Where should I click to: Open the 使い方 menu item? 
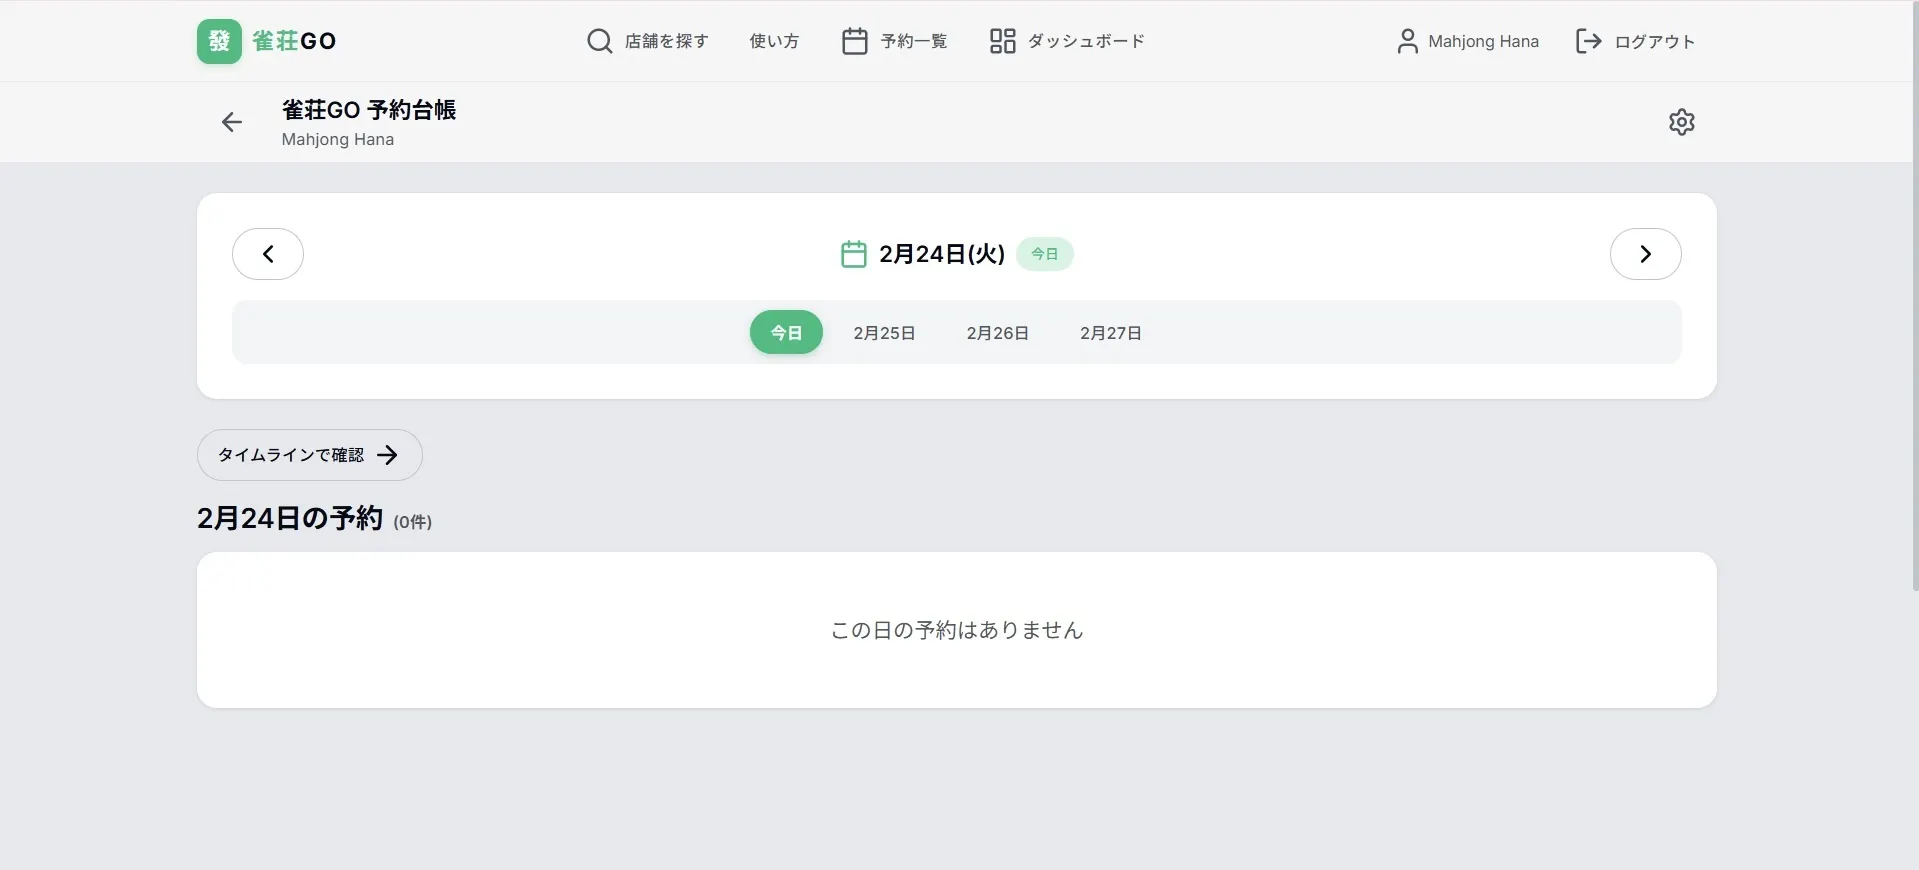(774, 41)
